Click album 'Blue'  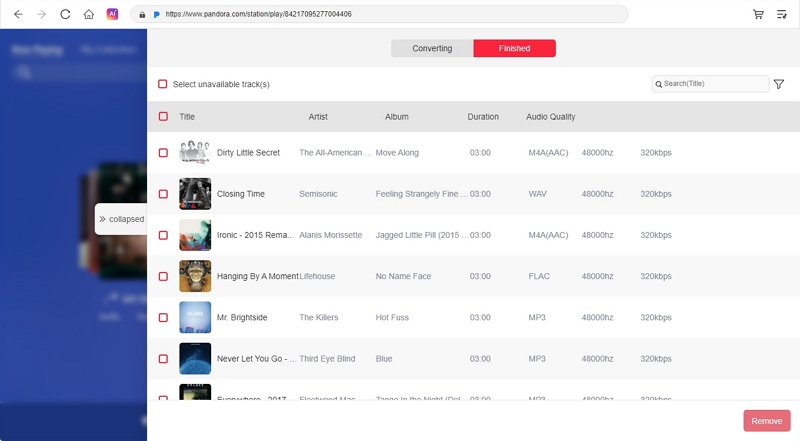pos(384,359)
